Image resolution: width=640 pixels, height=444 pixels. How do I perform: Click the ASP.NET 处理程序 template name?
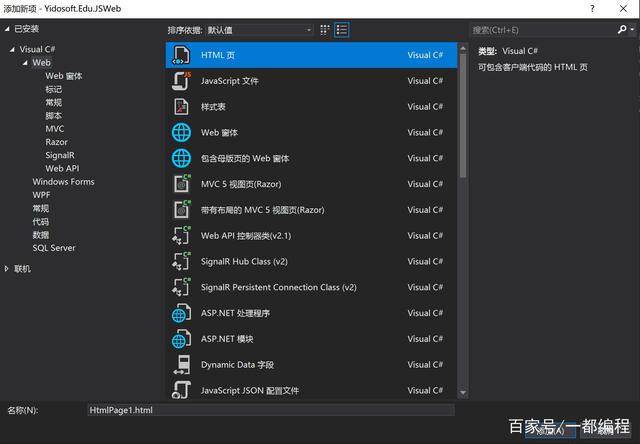tap(235, 313)
